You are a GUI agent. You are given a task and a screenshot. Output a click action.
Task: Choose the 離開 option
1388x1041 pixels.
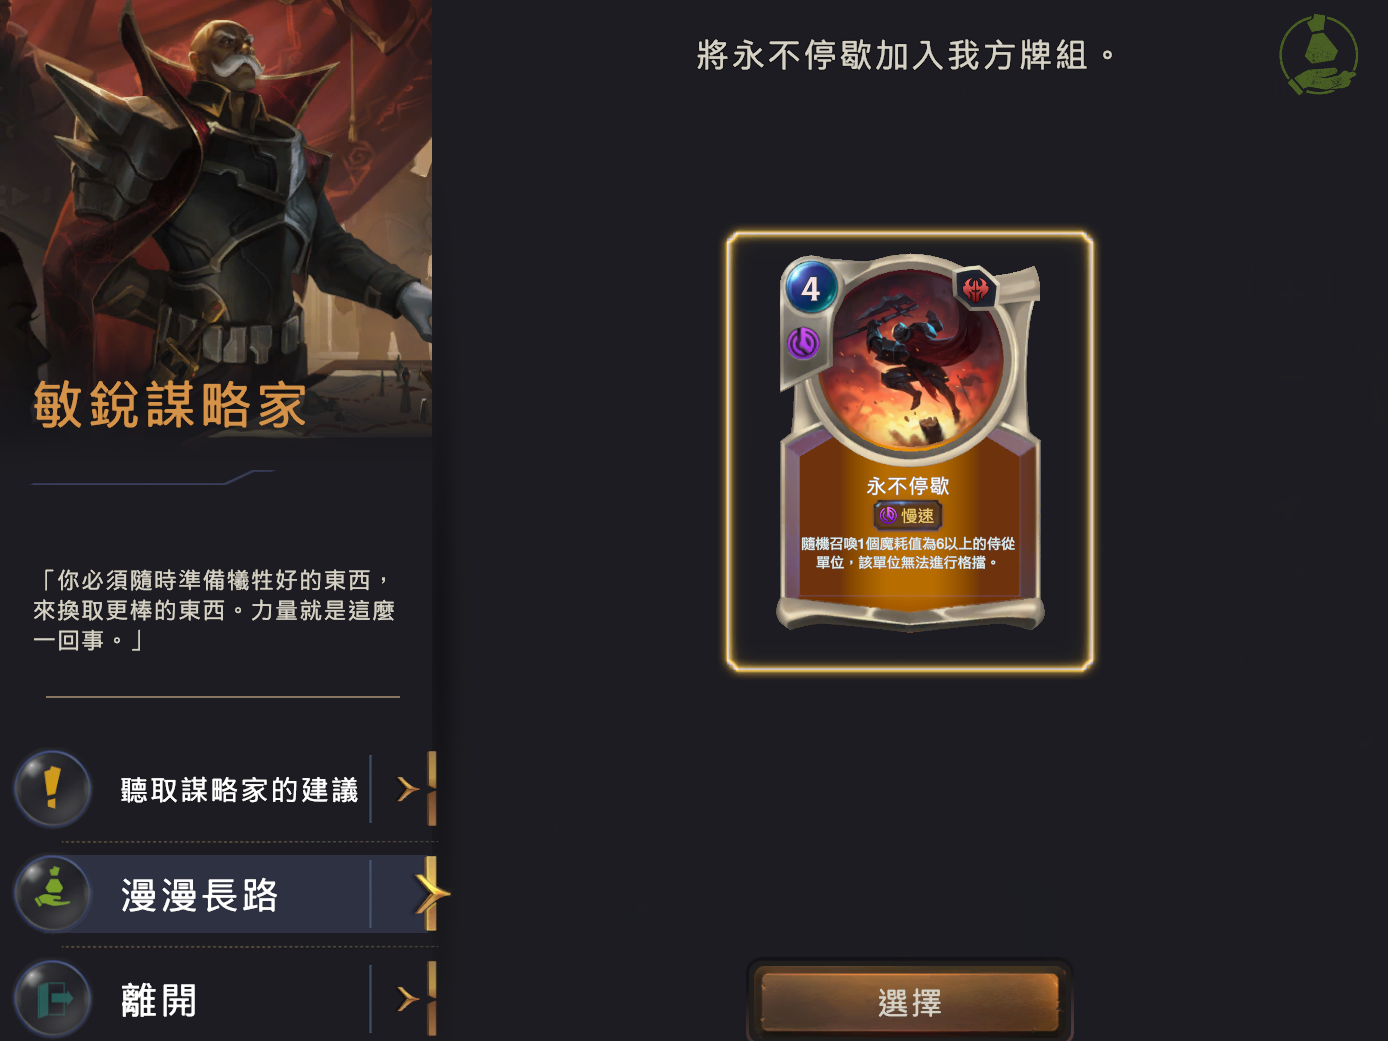(225, 998)
